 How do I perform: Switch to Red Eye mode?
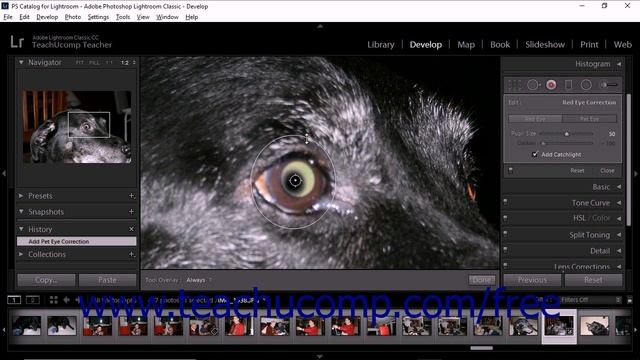(535, 119)
